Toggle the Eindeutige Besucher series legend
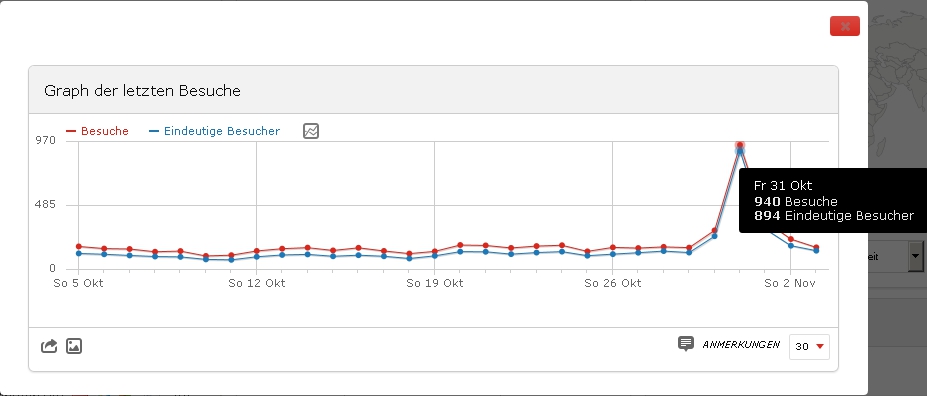 click(215, 131)
